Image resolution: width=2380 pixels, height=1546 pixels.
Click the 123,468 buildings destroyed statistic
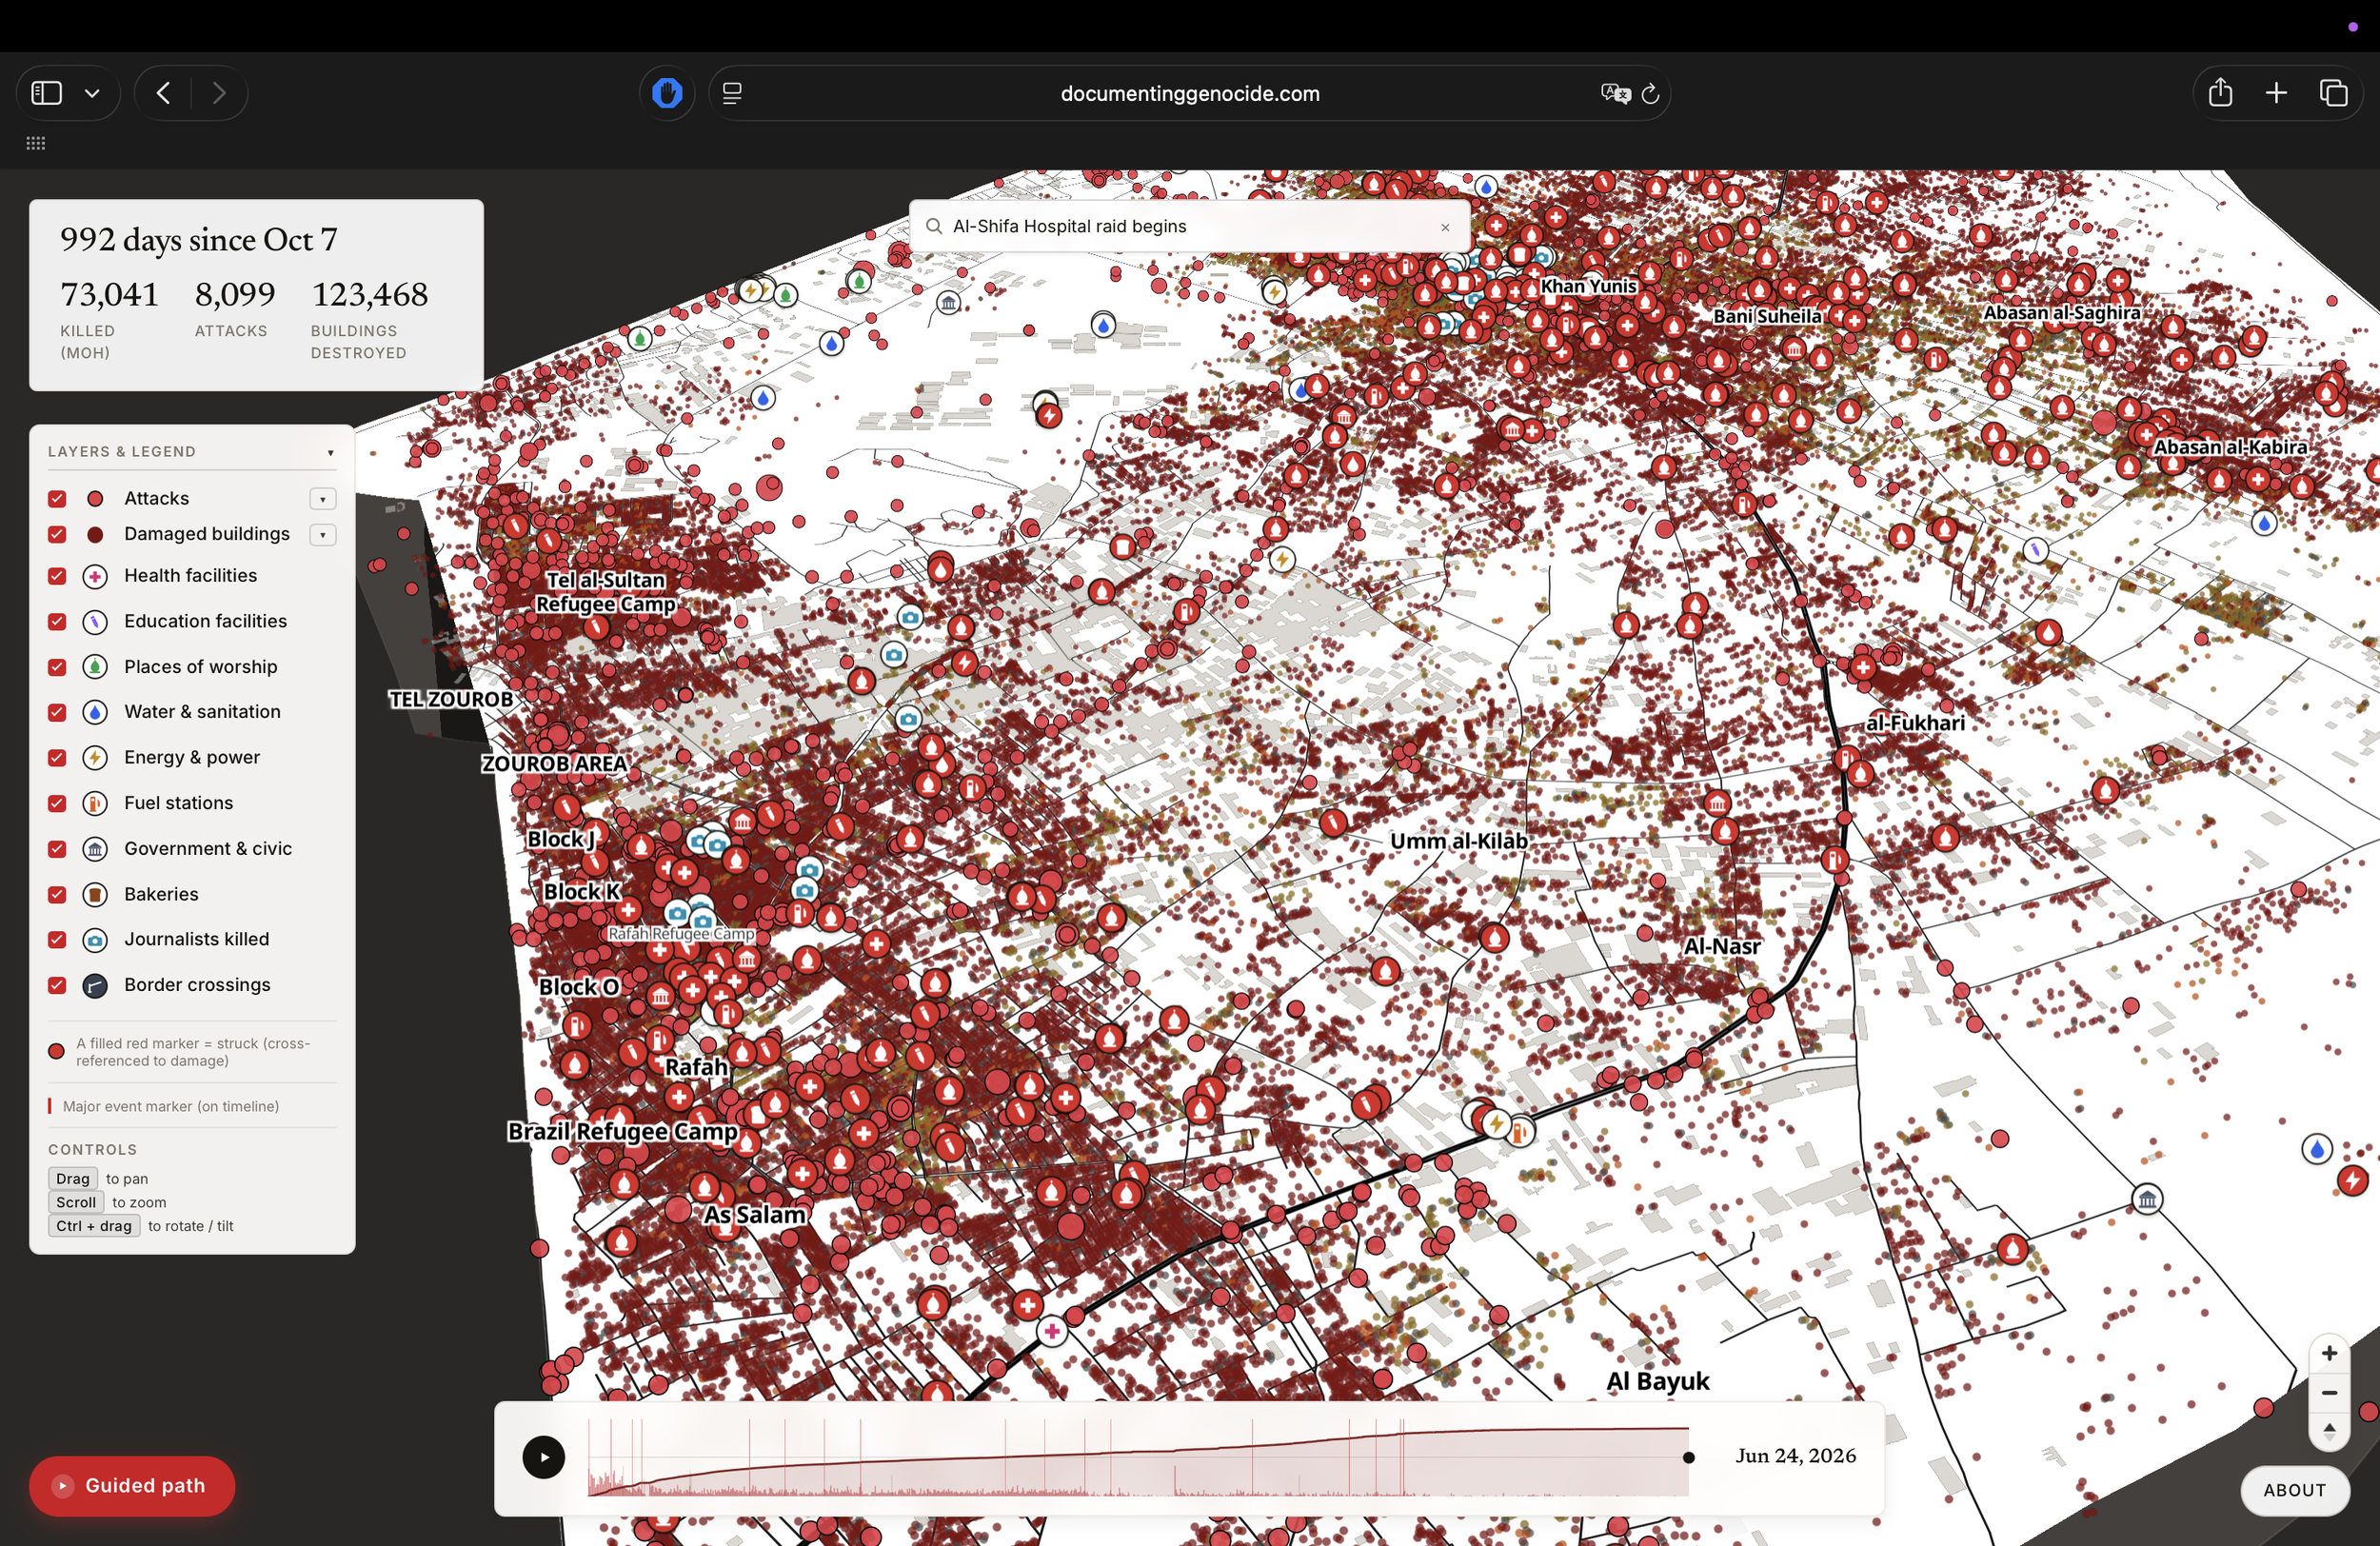click(369, 295)
